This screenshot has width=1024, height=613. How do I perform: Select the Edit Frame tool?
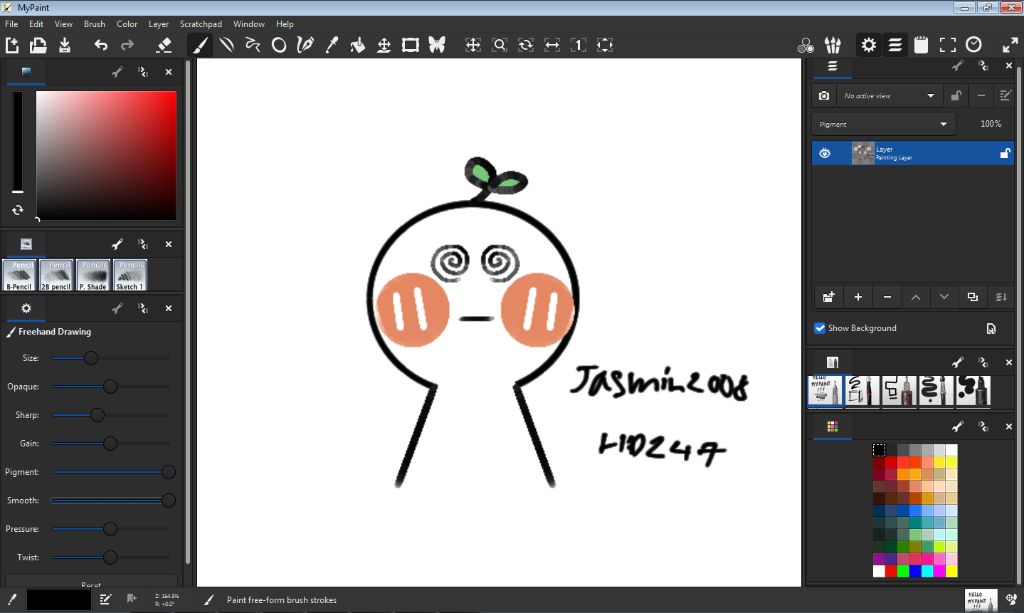(410, 45)
